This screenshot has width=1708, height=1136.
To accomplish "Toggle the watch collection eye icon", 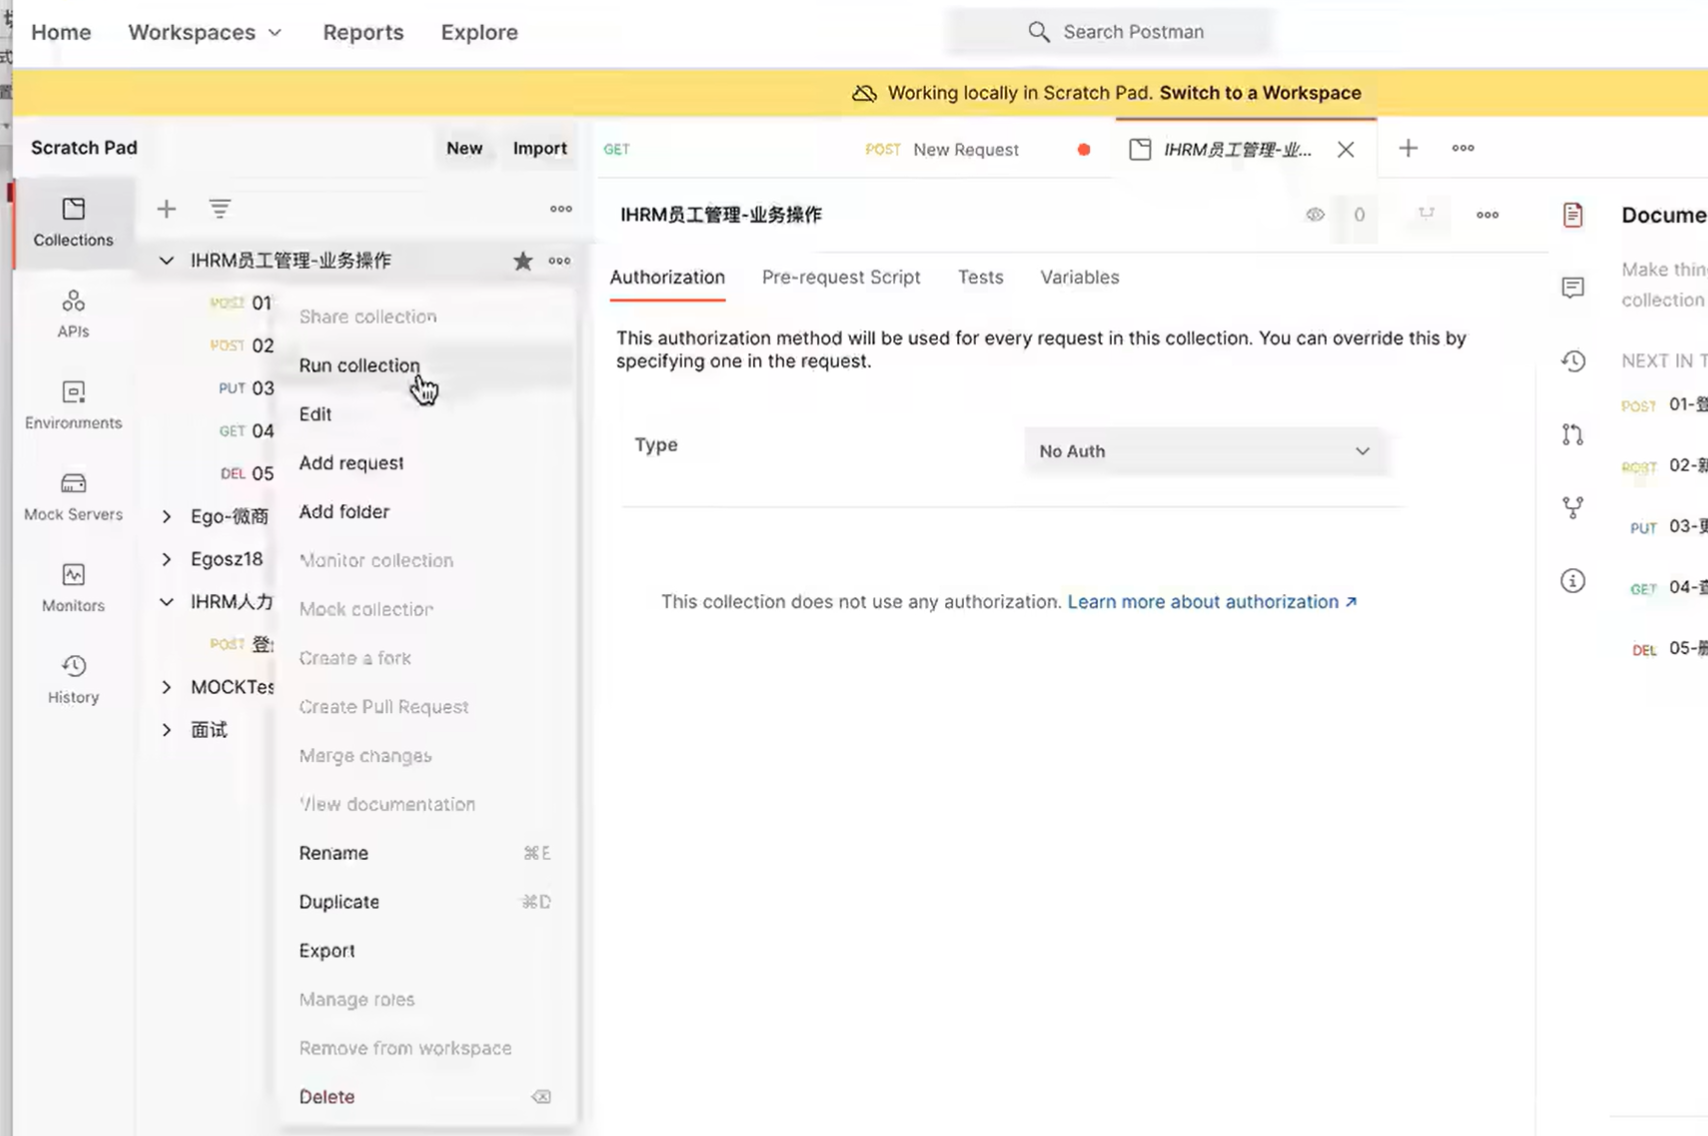I will click(1315, 214).
